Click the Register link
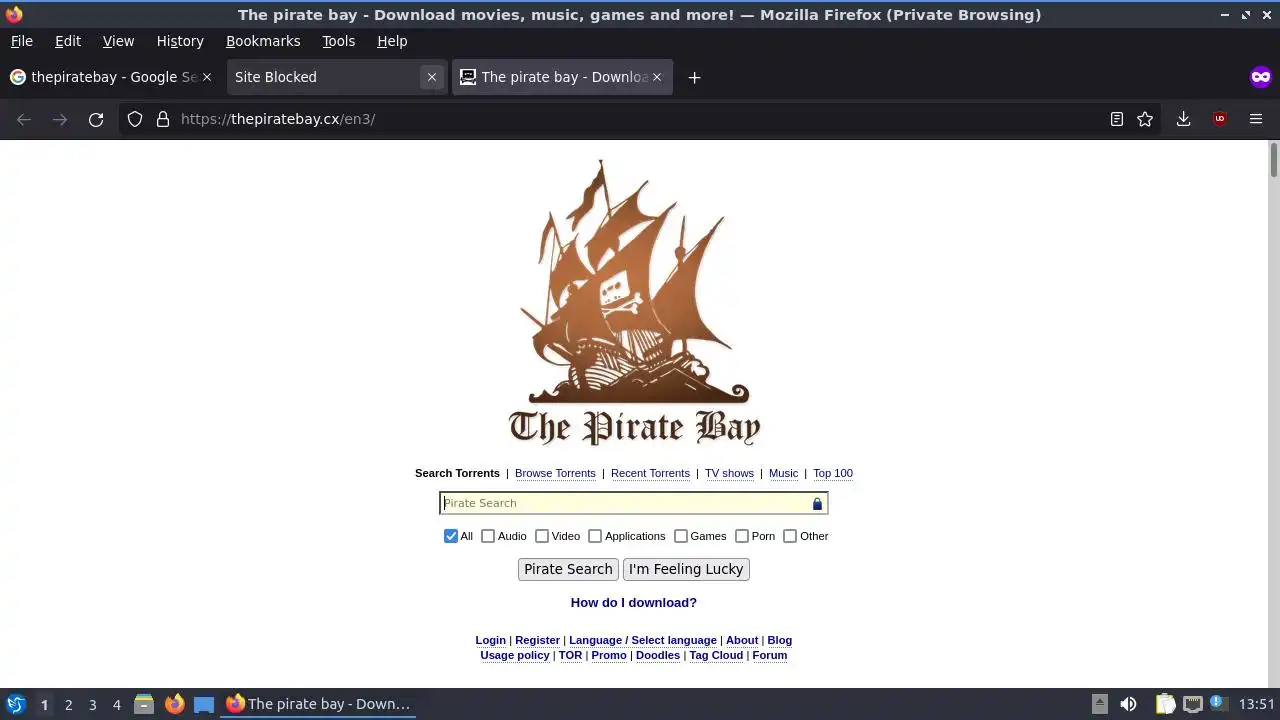Image resolution: width=1280 pixels, height=720 pixels. point(537,640)
